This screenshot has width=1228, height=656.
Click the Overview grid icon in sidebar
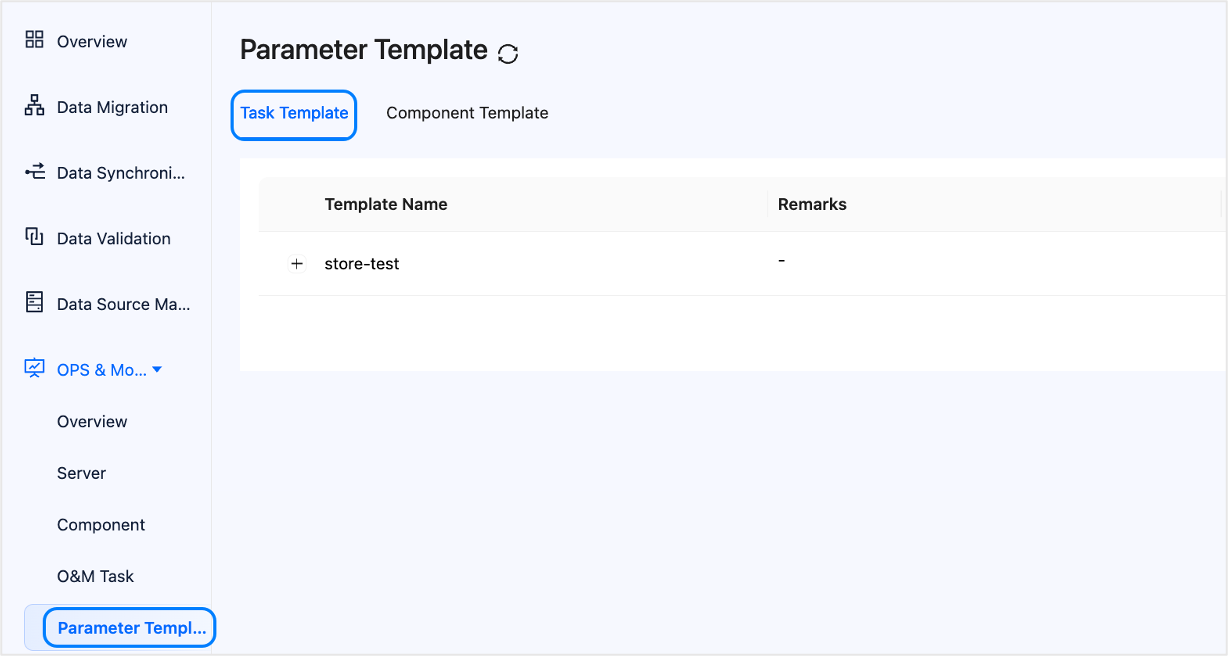(35, 40)
